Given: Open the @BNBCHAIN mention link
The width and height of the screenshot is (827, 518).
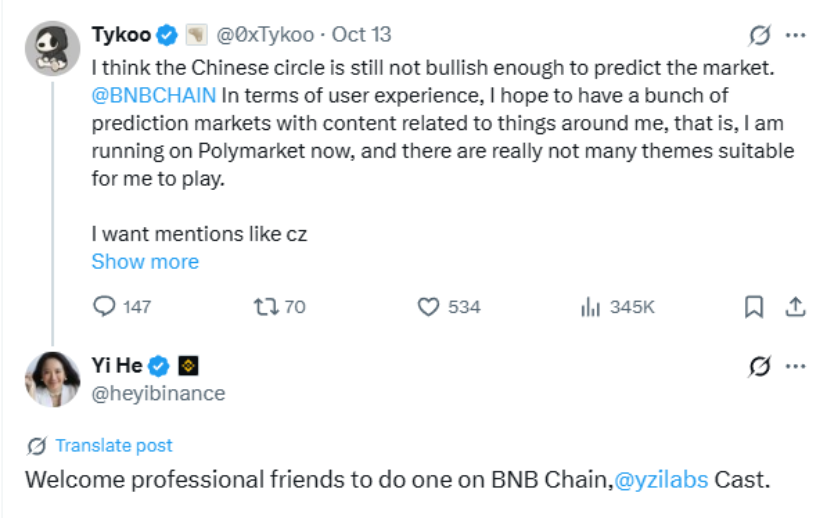Looking at the screenshot, I should [154, 96].
